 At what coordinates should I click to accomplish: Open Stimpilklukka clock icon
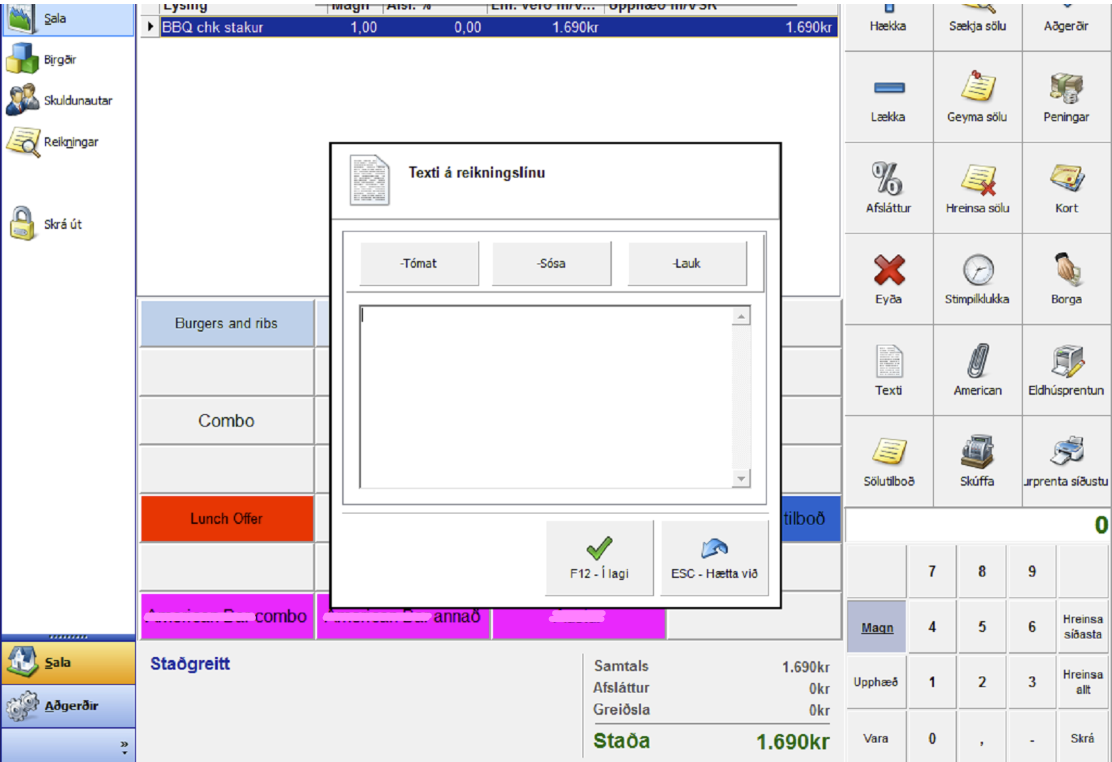[x=977, y=270]
